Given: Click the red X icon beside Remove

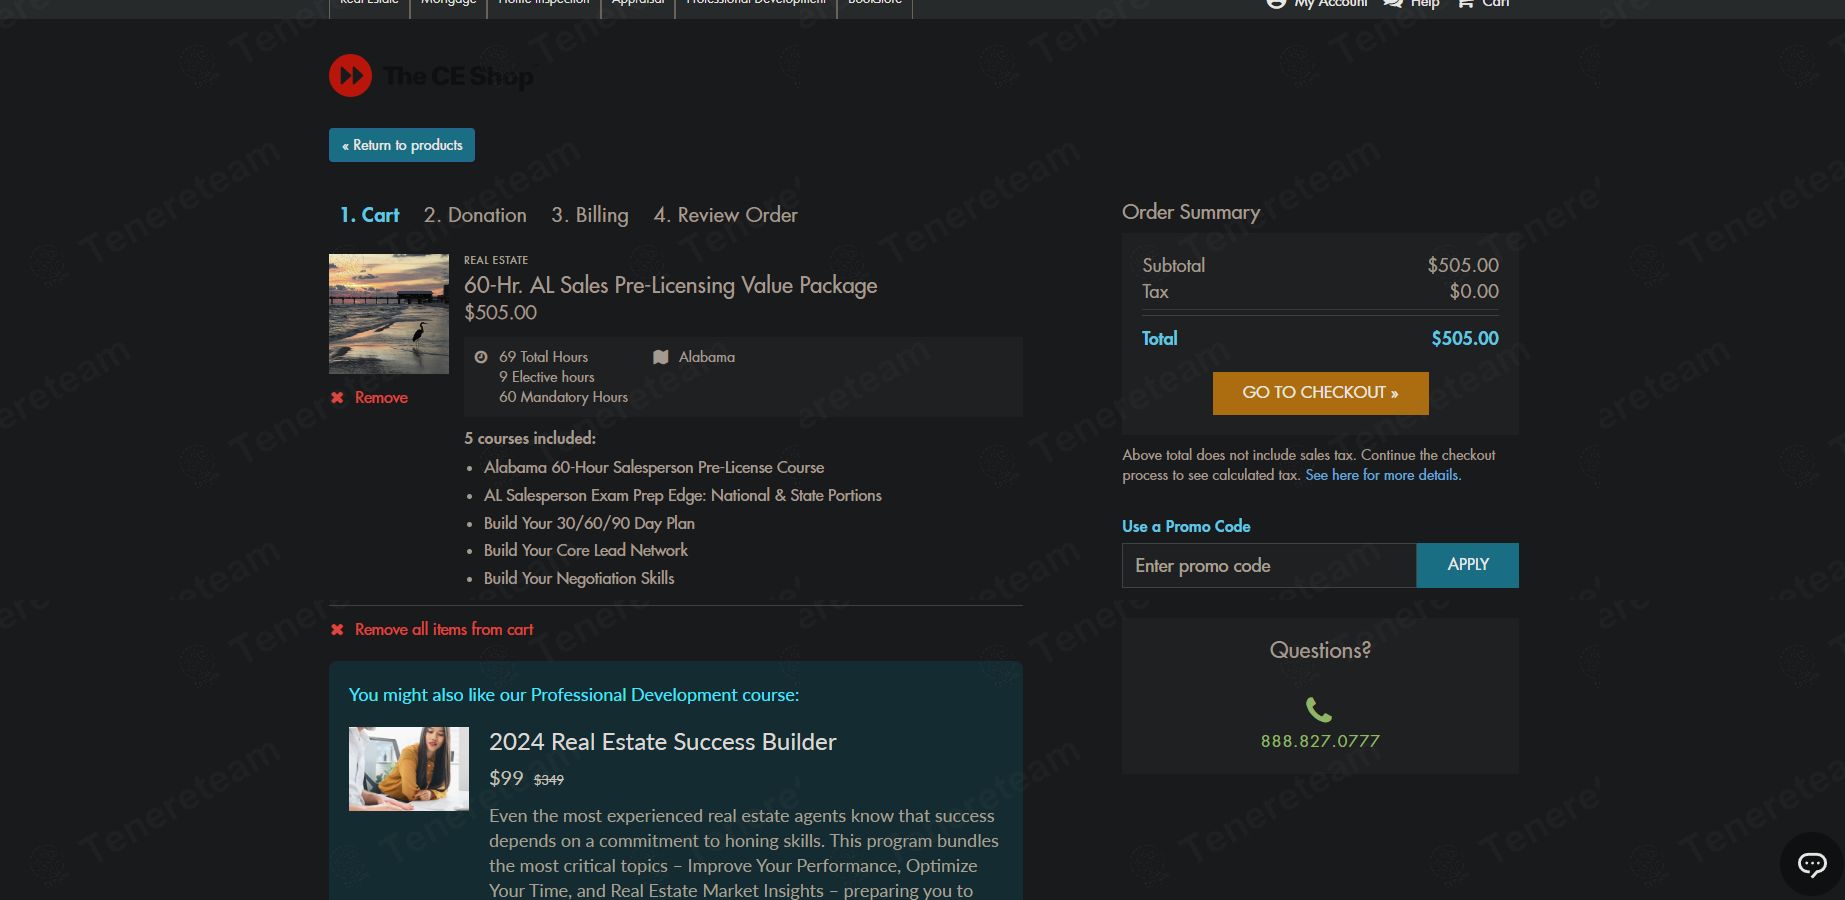Looking at the screenshot, I should pos(337,398).
